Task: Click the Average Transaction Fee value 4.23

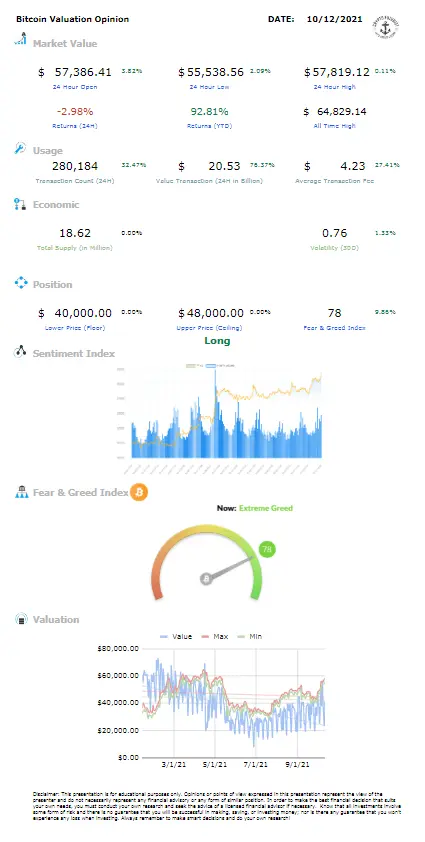Action: (352, 166)
